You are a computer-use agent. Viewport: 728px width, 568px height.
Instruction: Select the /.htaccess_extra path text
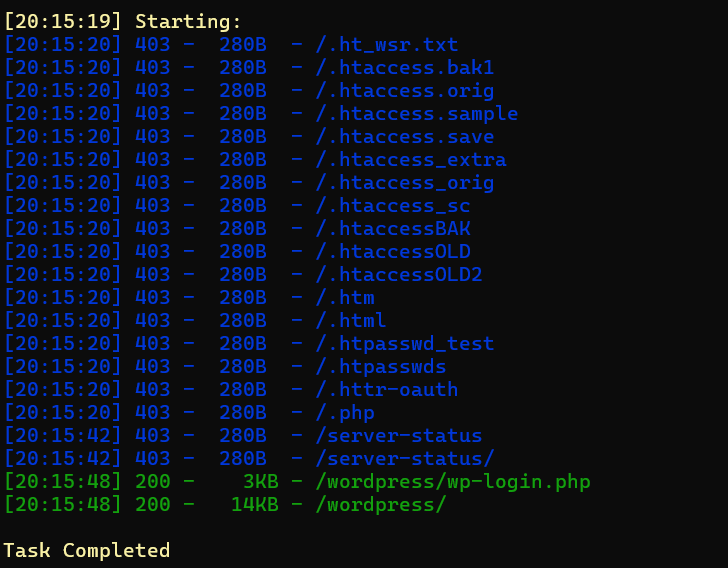tap(411, 160)
